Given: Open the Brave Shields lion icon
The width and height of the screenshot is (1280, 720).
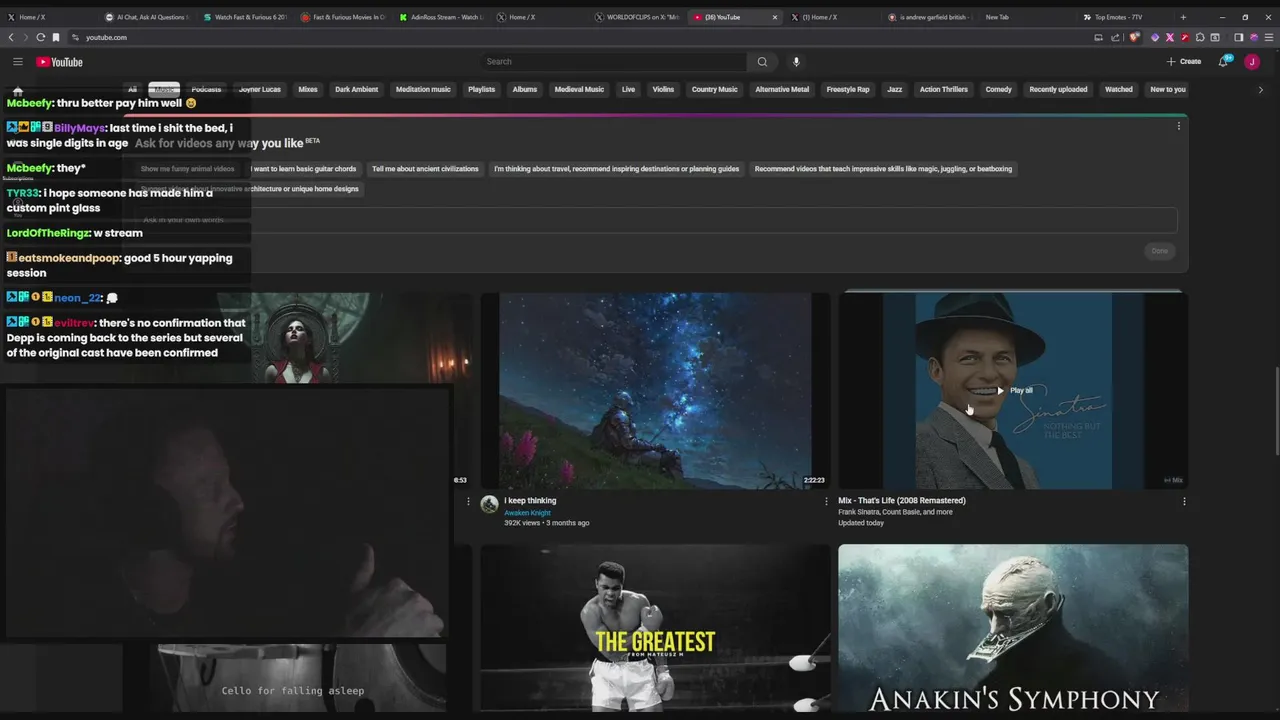Looking at the screenshot, I should 1134,37.
